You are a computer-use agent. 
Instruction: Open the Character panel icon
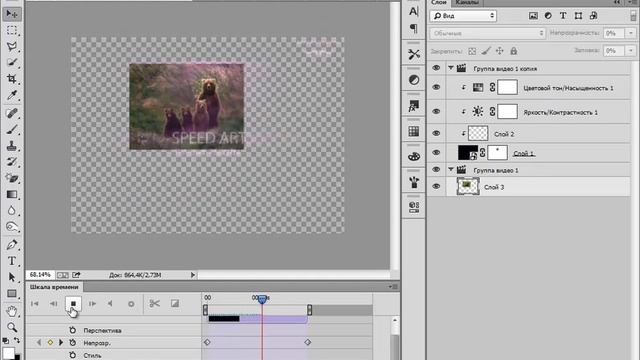click(413, 11)
